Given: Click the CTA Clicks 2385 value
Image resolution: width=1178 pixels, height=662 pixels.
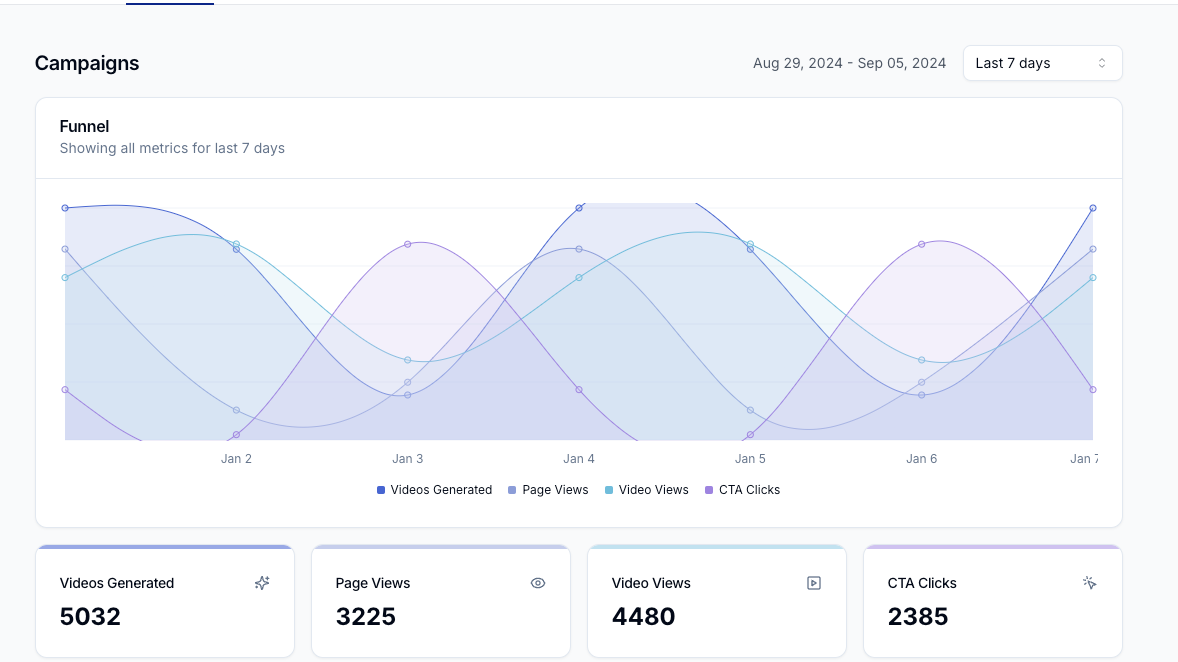Looking at the screenshot, I should point(918,617).
